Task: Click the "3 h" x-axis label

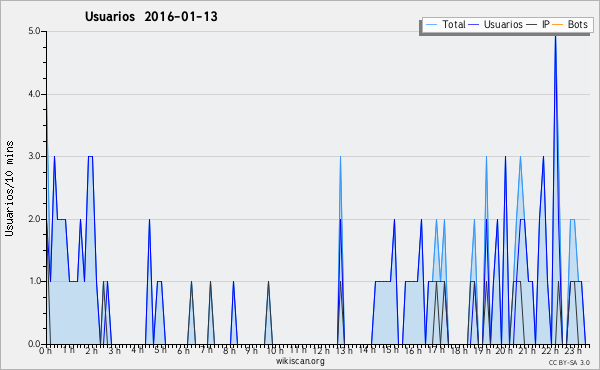Action: (114, 350)
